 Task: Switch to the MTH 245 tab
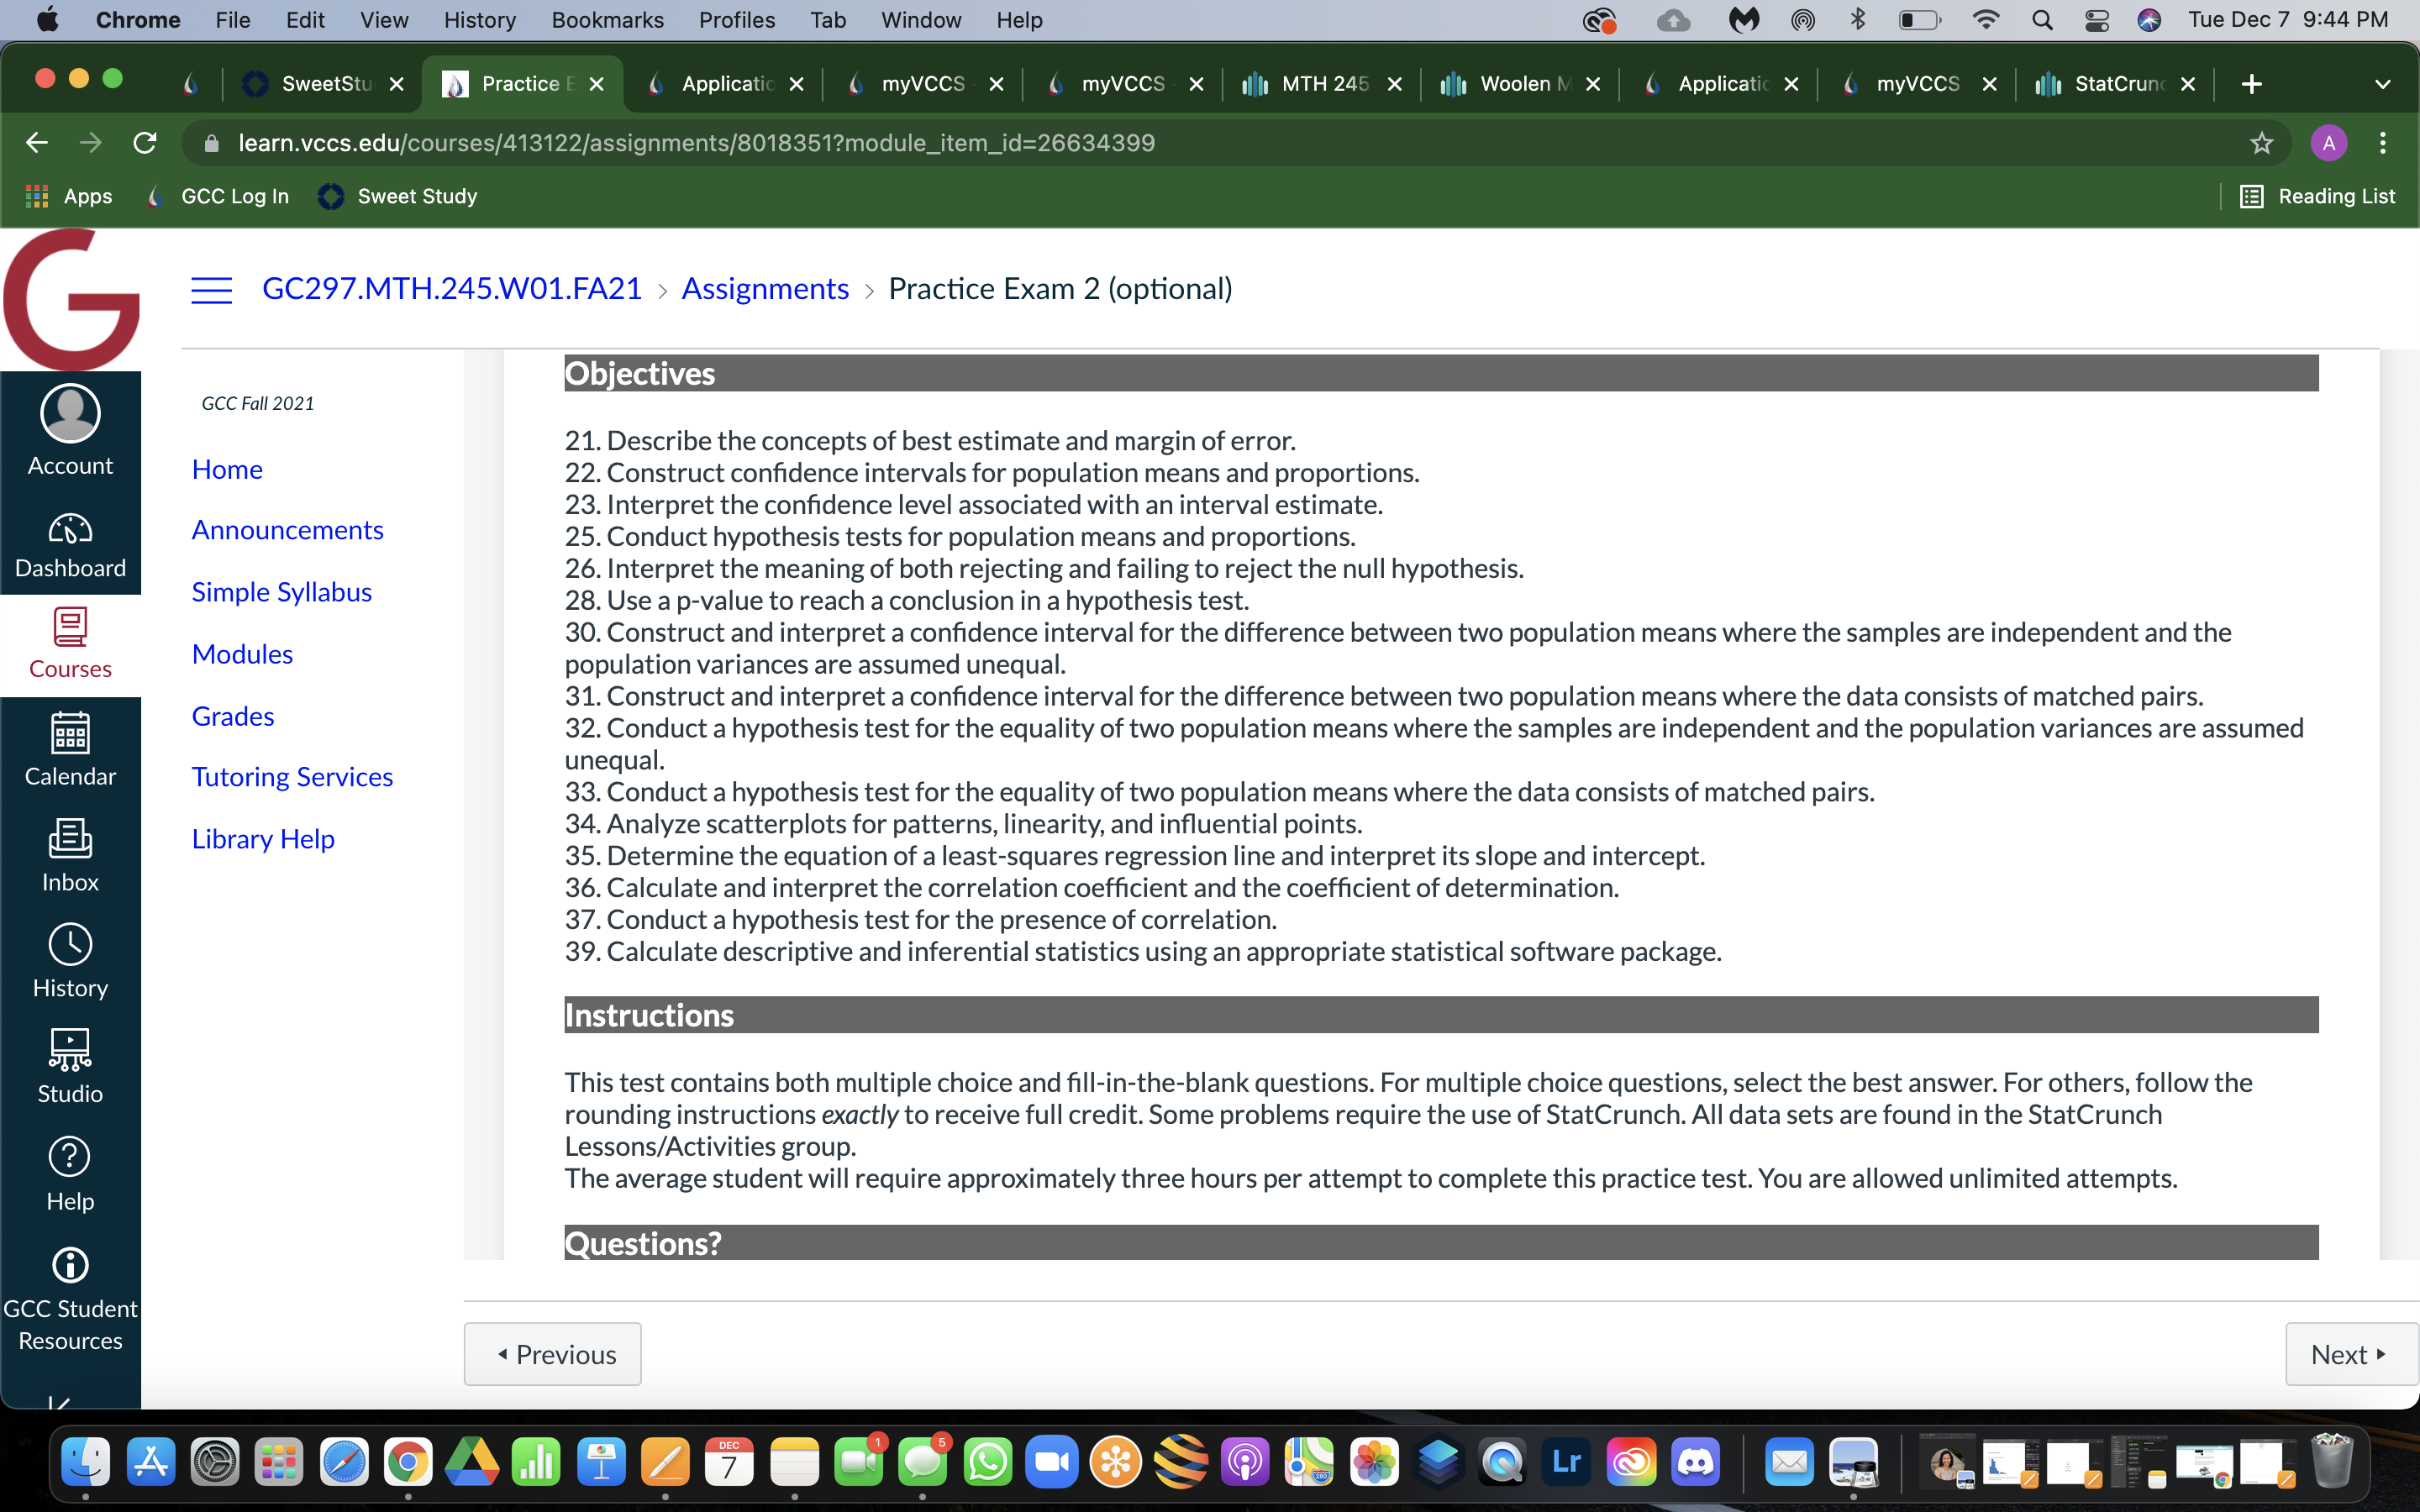(x=1322, y=84)
